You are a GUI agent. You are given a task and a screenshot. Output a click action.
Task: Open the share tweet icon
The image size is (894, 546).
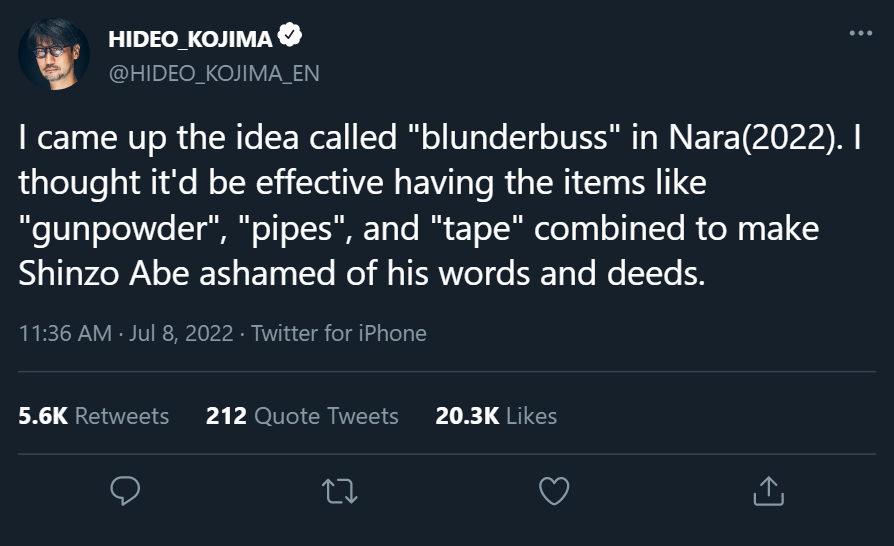tap(769, 491)
